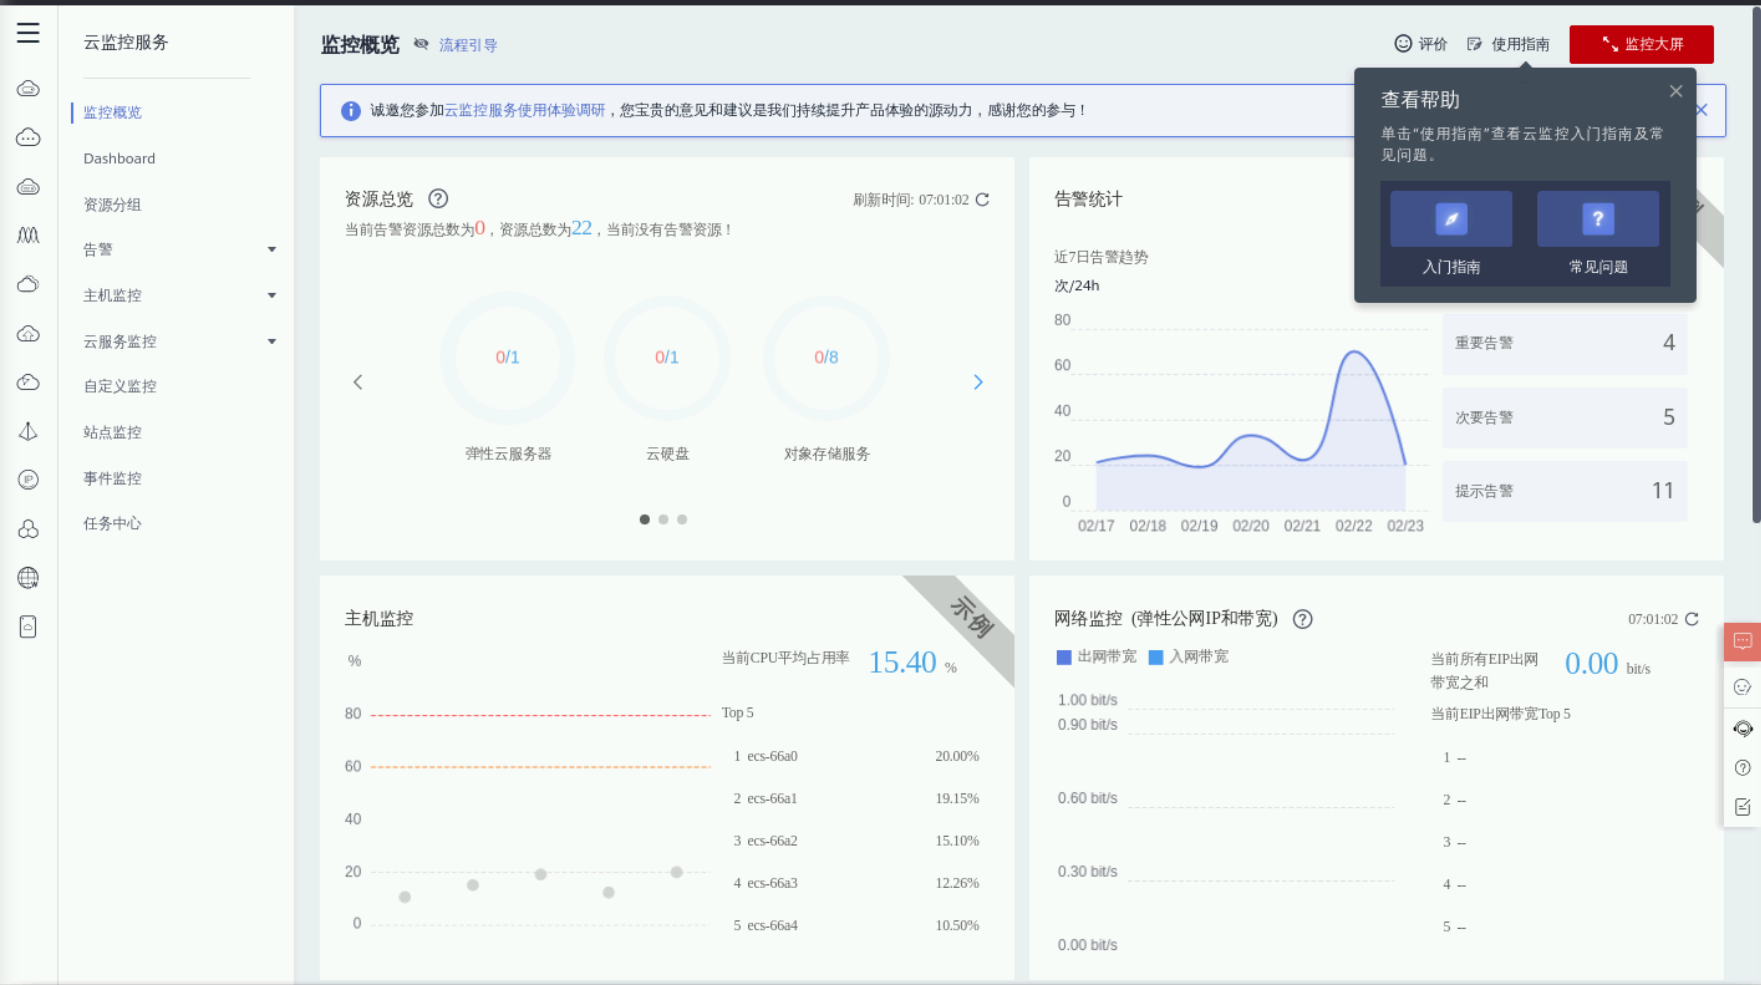This screenshot has width=1761, height=985.
Task: Click the smiley icon next to 评价
Action: pyautogui.click(x=1403, y=43)
